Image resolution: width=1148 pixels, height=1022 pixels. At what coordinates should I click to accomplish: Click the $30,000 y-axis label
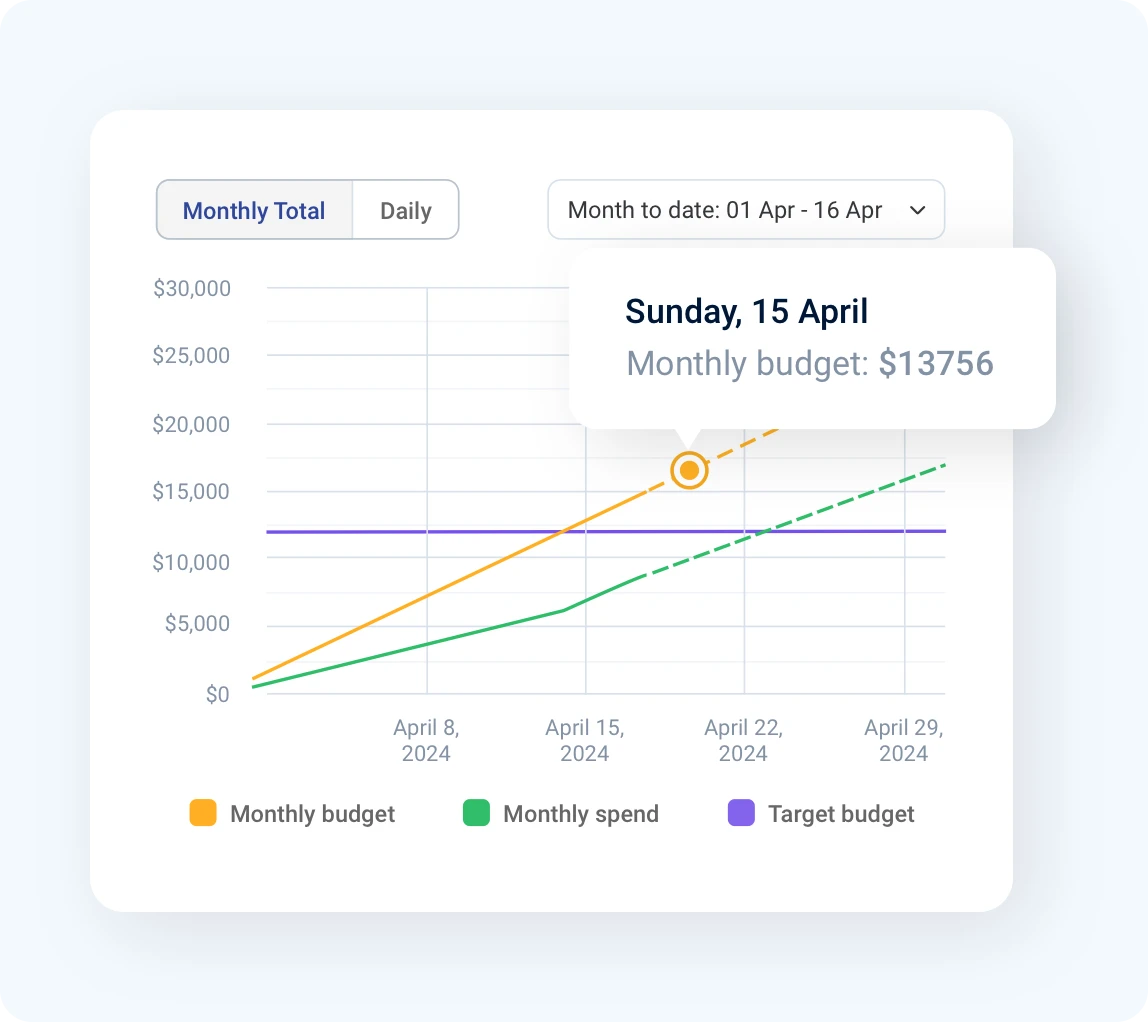coord(192,289)
